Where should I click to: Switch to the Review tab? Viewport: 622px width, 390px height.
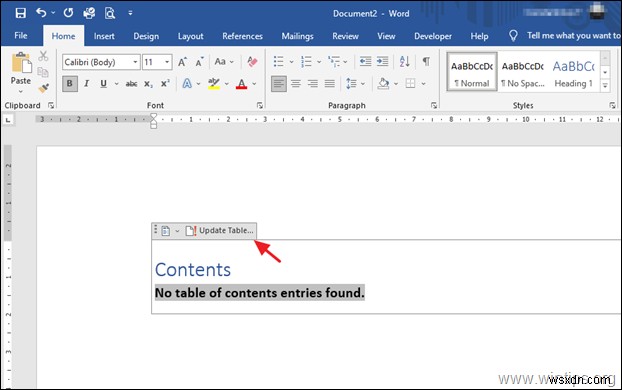click(x=346, y=36)
